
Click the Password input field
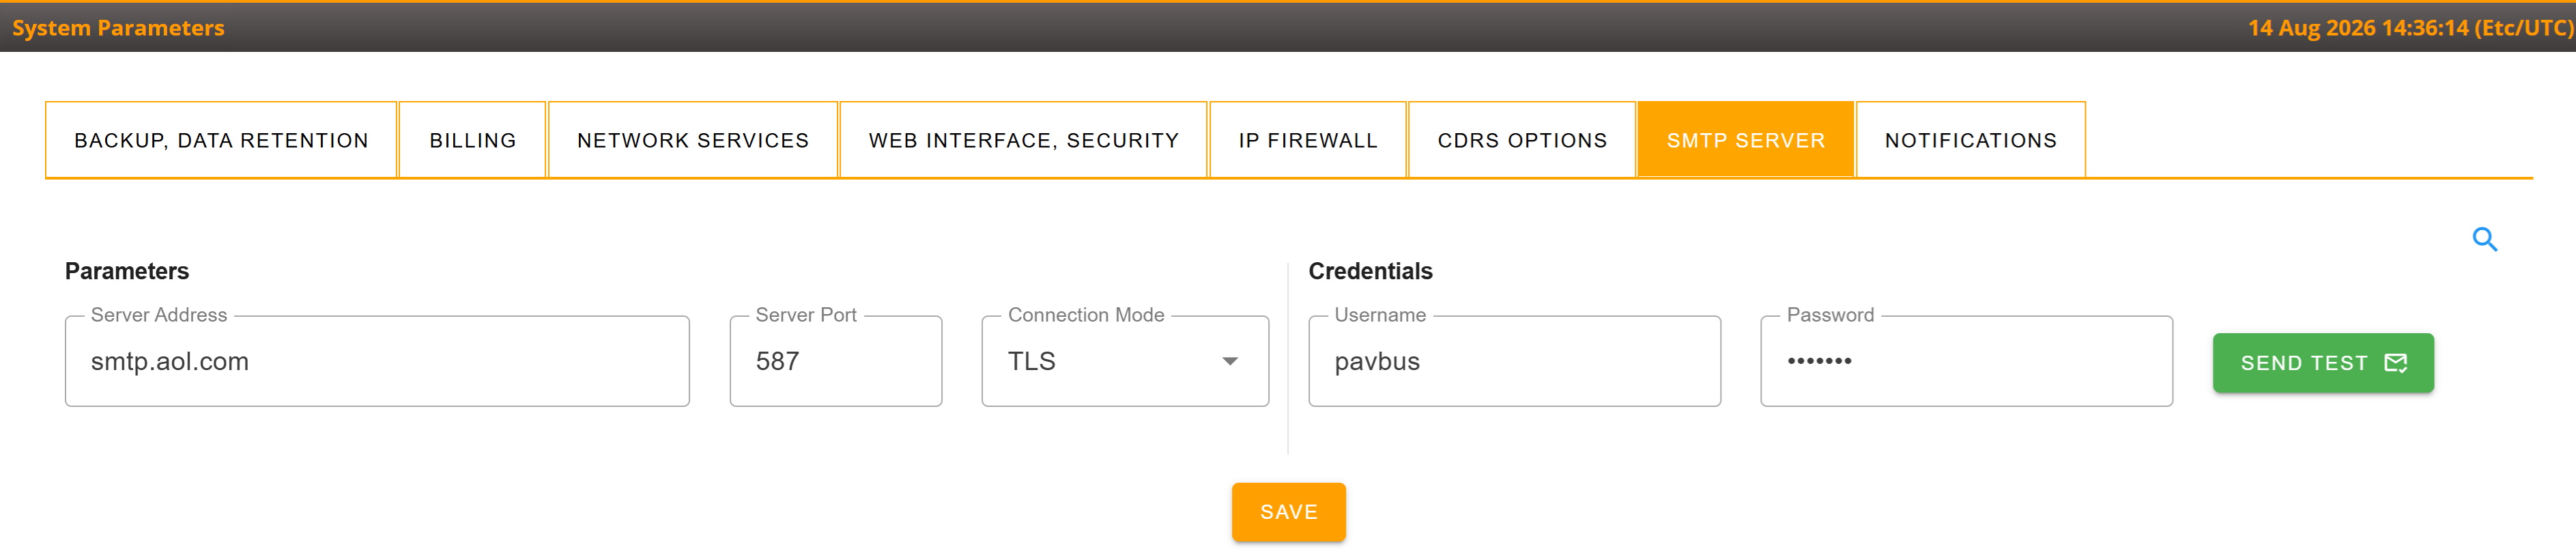coord(1966,362)
